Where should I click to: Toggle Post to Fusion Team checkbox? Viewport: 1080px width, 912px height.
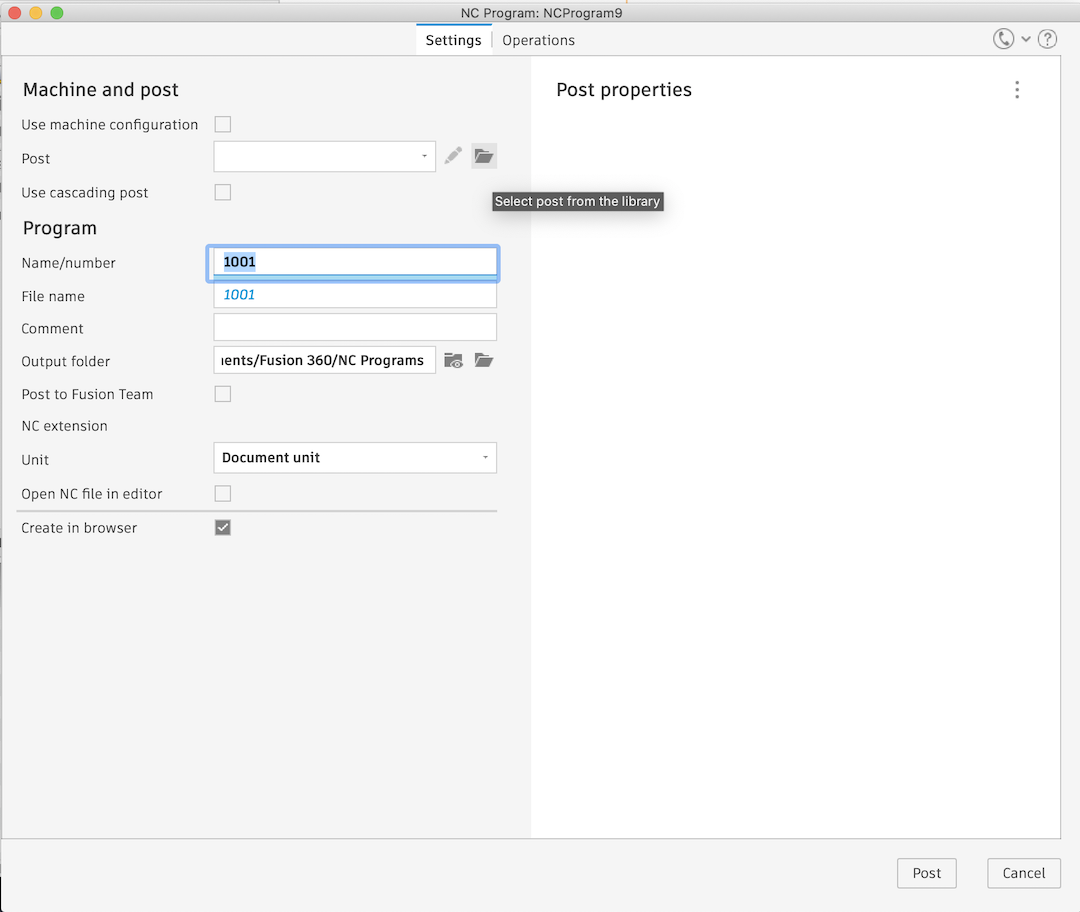tap(222, 394)
